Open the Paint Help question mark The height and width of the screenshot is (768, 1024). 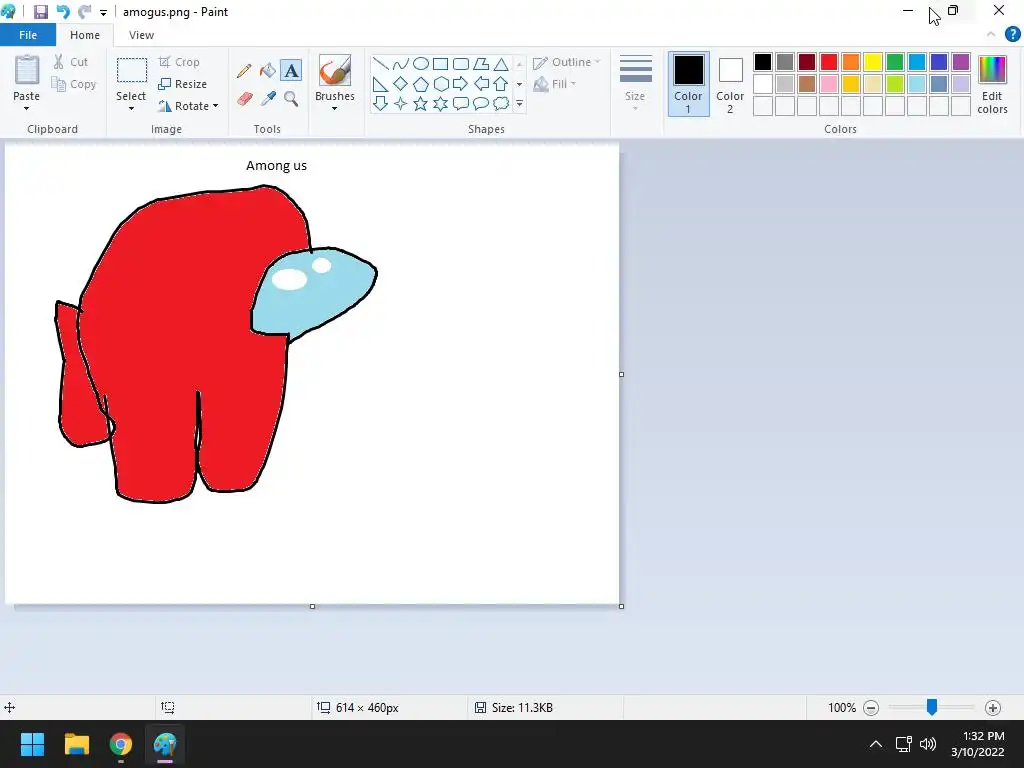(x=1012, y=35)
